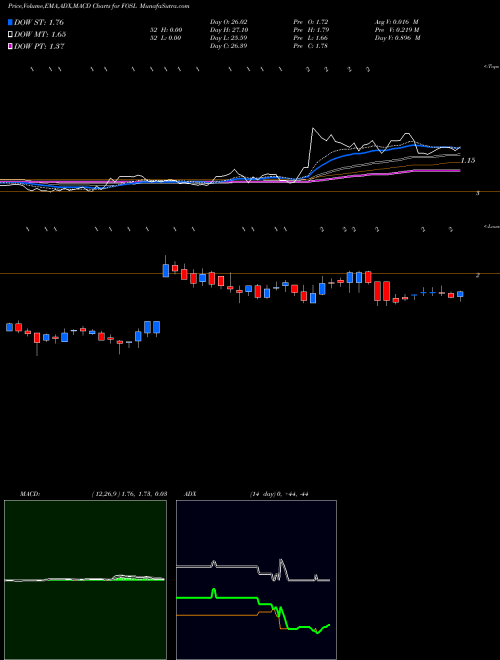Click the '52 L: 0.00' value
The image size is (500, 660).
point(164,38)
